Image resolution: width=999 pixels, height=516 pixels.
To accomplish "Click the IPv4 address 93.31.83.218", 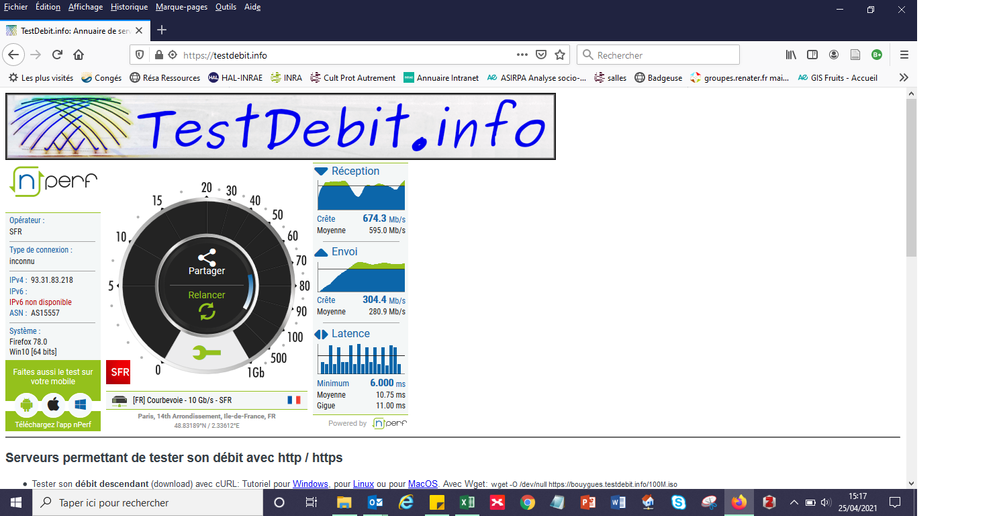I will coord(52,280).
